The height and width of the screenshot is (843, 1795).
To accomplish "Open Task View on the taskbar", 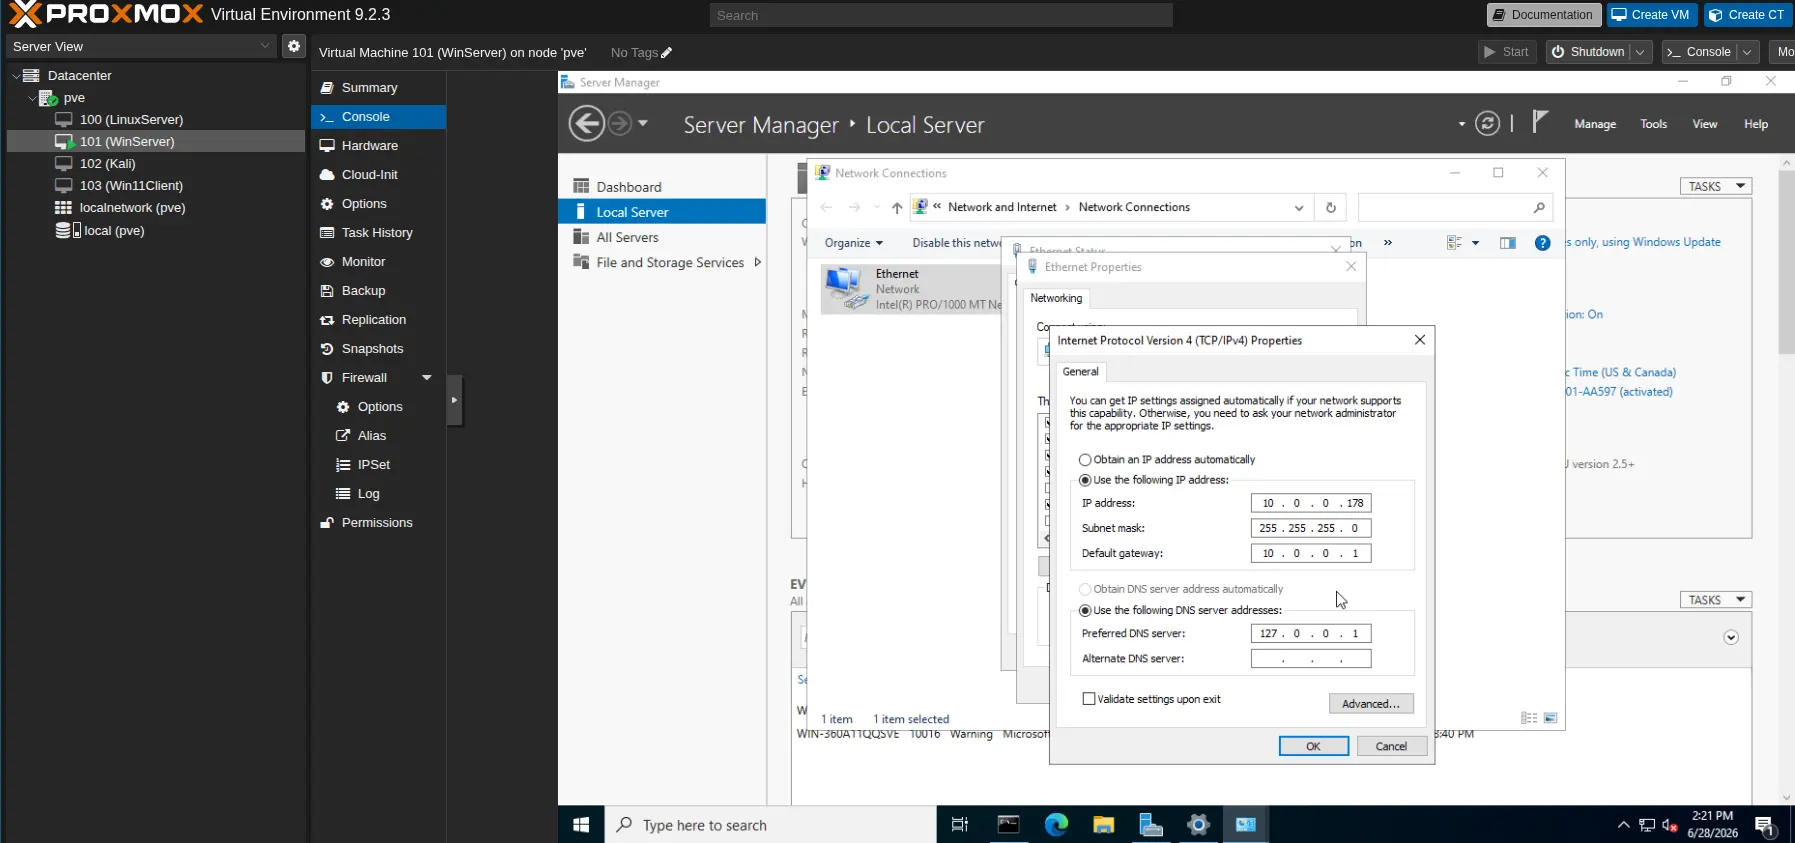I will (960, 825).
